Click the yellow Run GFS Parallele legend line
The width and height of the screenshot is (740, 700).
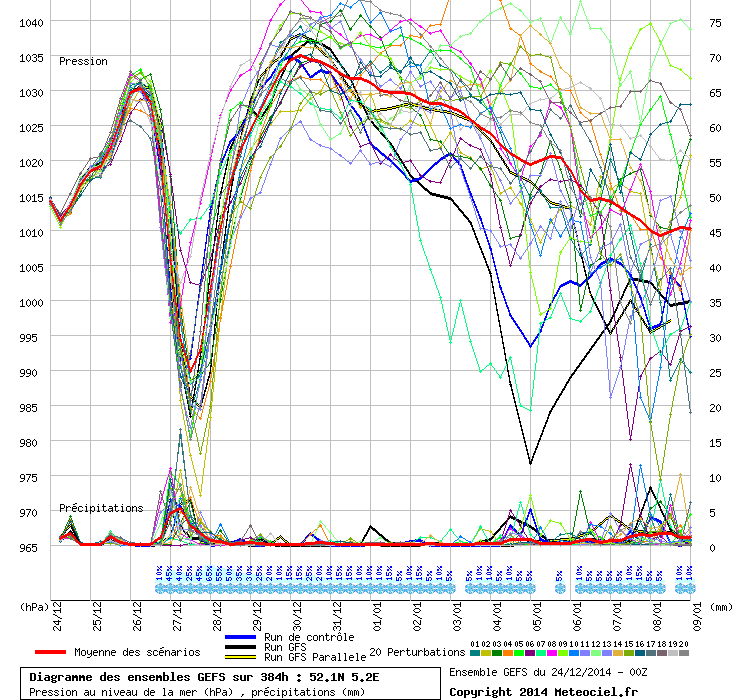(x=241, y=657)
